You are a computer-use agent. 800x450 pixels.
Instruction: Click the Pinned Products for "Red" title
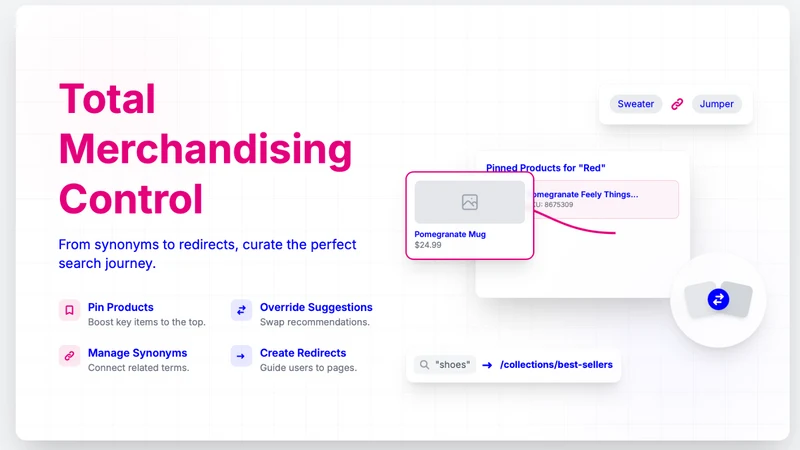545,168
